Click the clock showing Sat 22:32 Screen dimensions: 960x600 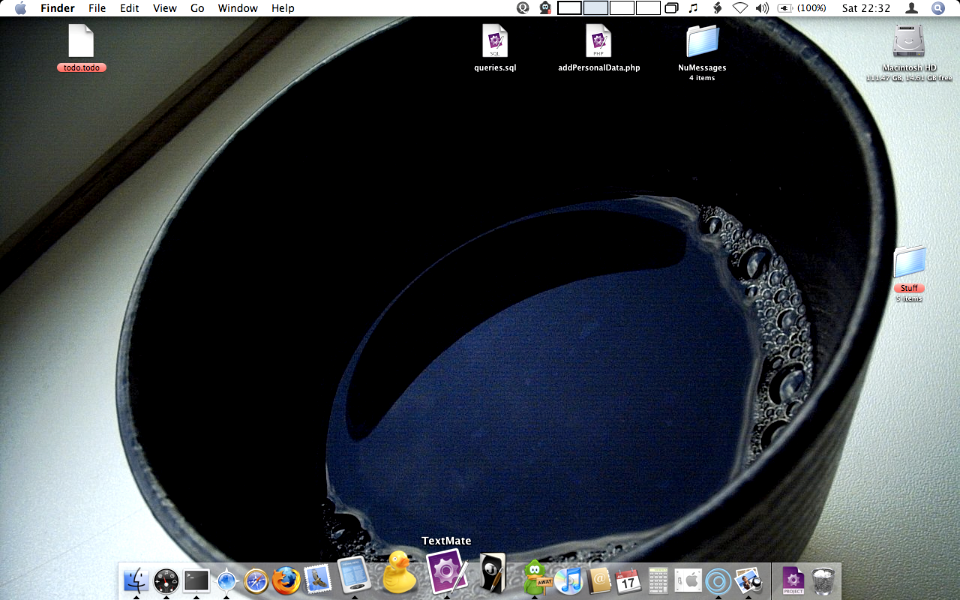866,8
